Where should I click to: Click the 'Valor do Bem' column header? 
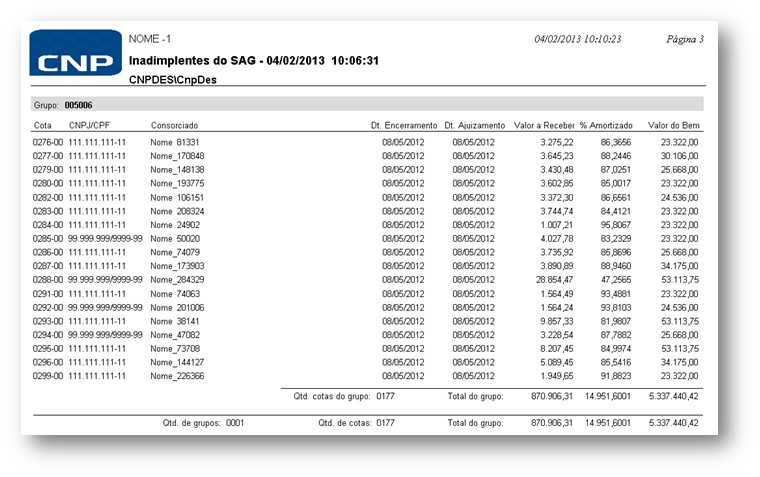(x=674, y=126)
